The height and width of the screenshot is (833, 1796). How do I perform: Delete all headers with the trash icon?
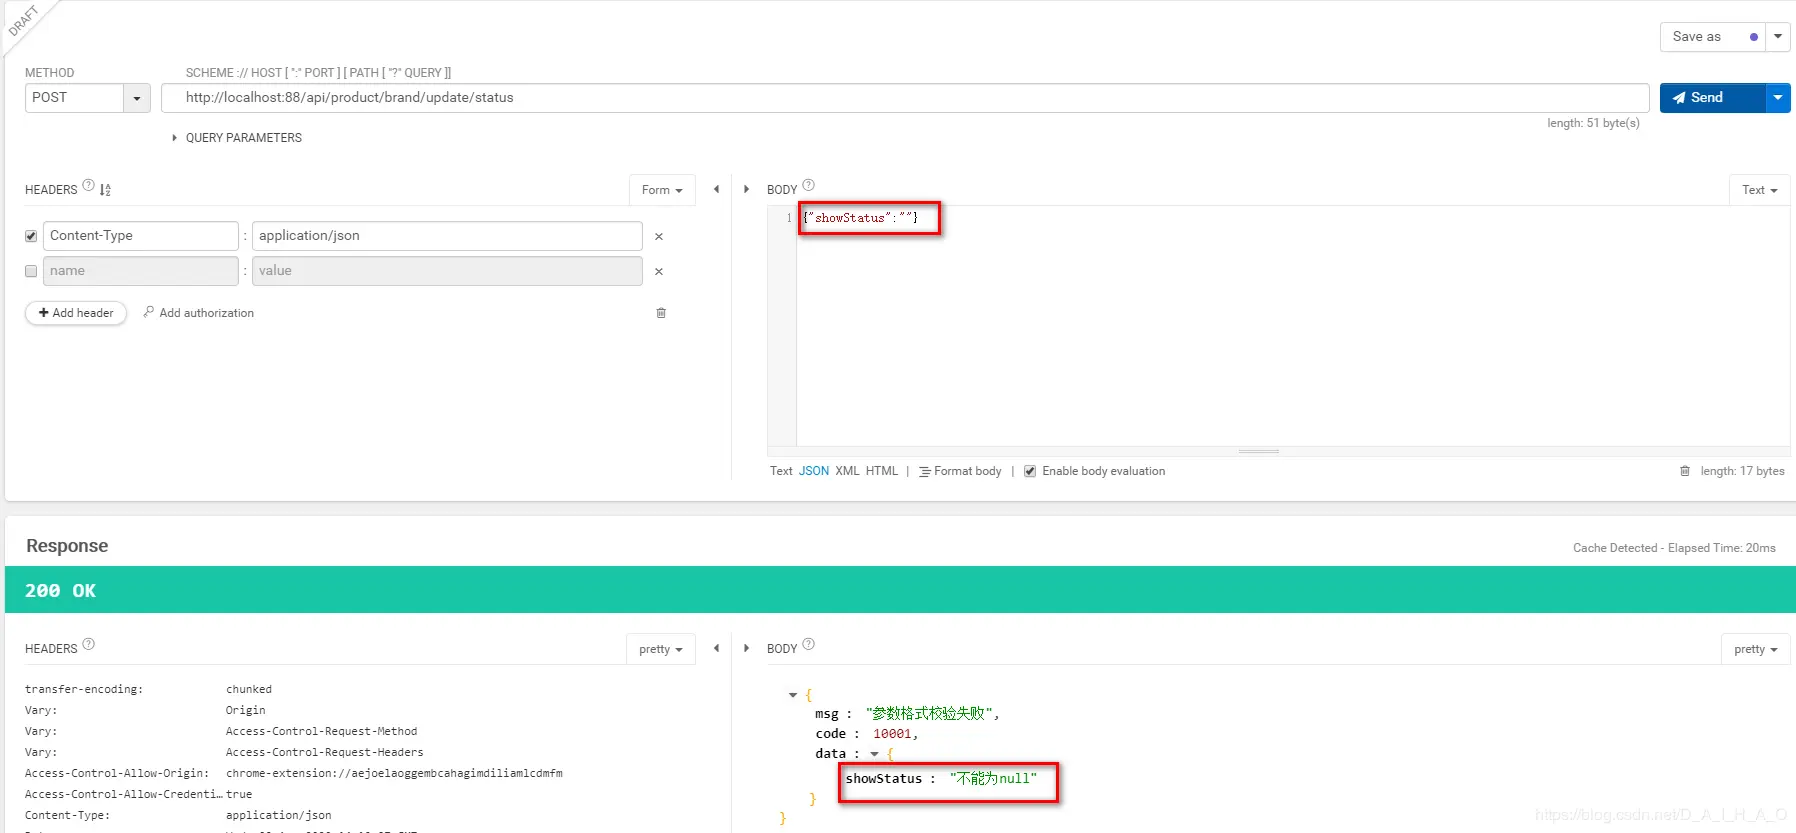coord(661,313)
